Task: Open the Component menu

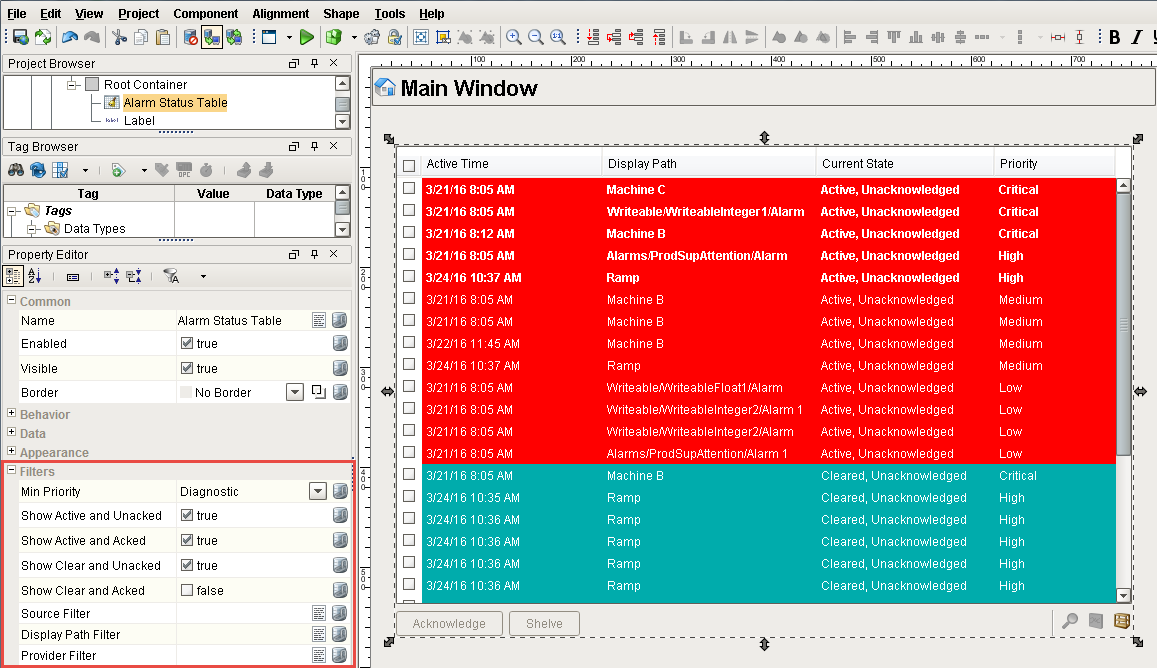Action: 205,13
